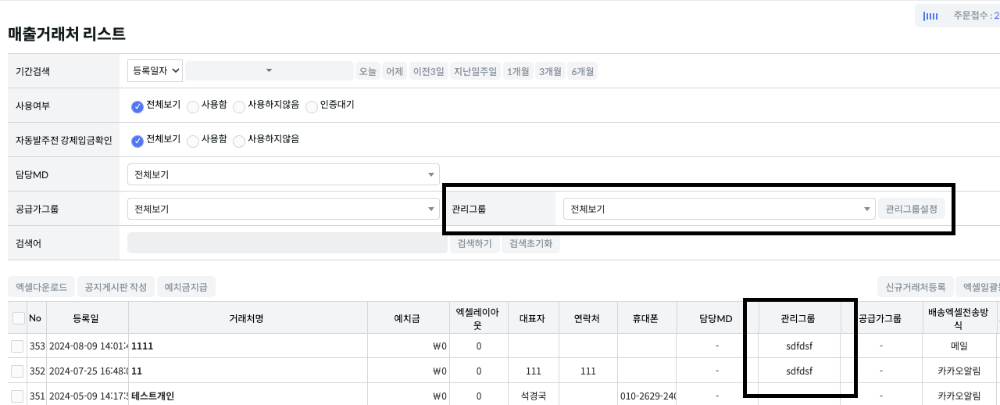Viewport: 1000px width, 405px height.
Task: Click the 6개월 quick date button
Action: pos(583,71)
